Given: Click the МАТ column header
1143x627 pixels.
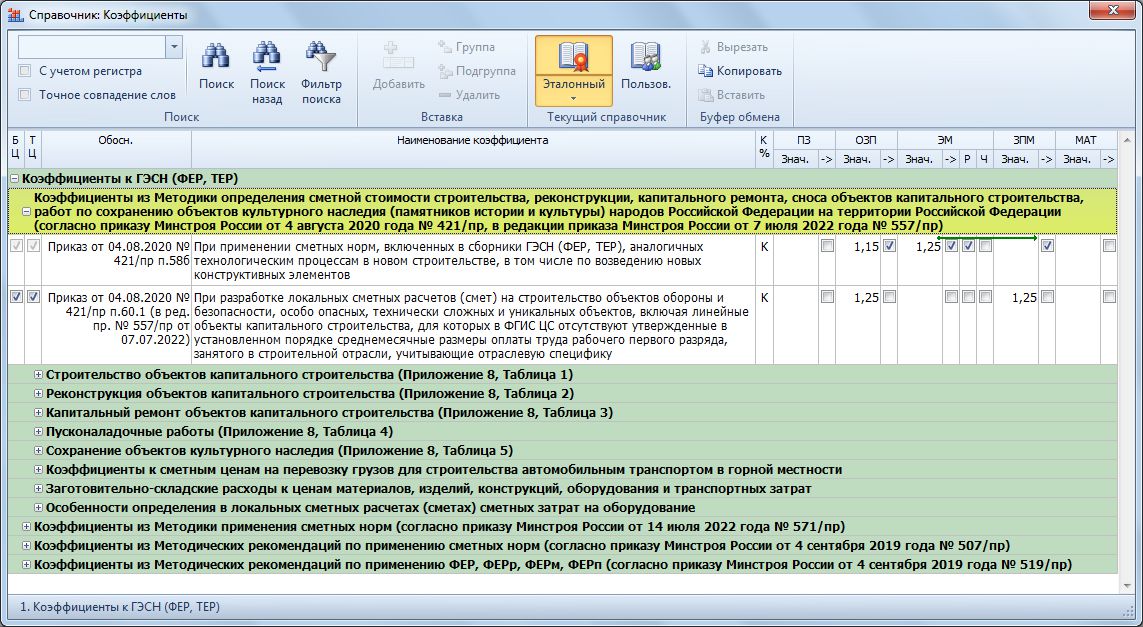Looking at the screenshot, I should coord(1085,140).
